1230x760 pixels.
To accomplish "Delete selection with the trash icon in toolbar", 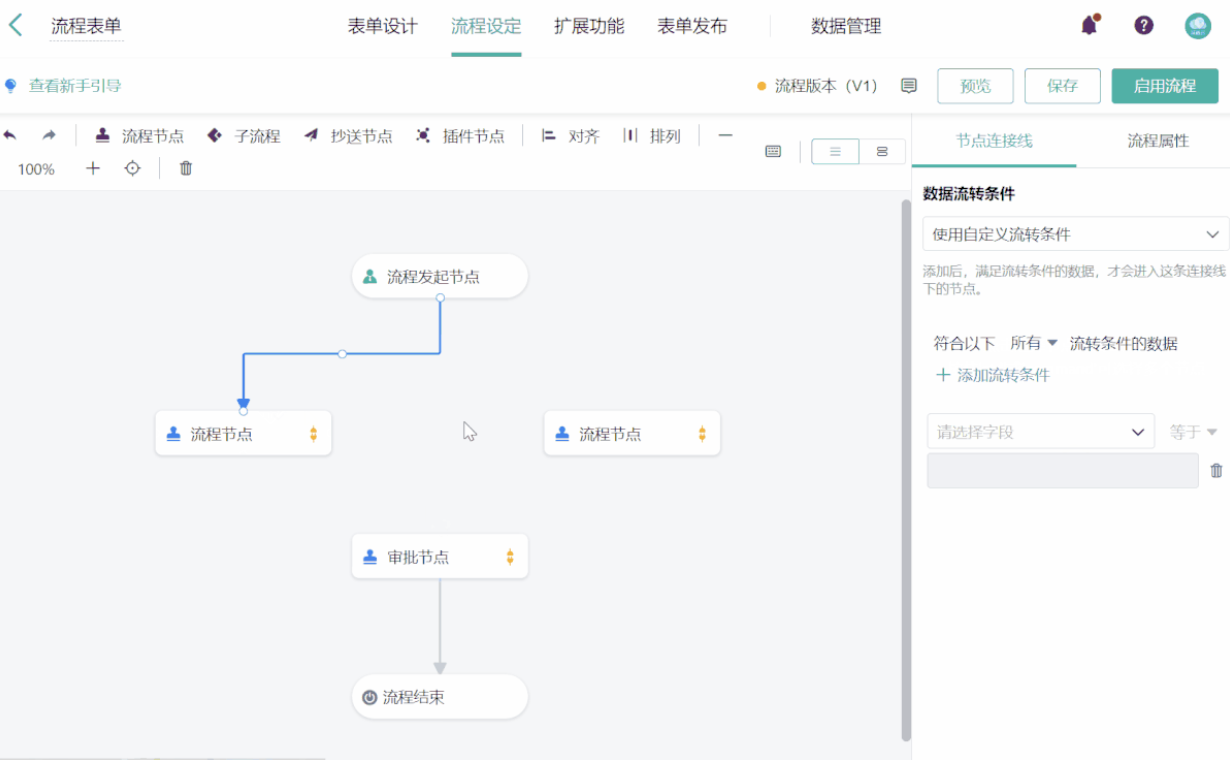I will [x=186, y=168].
